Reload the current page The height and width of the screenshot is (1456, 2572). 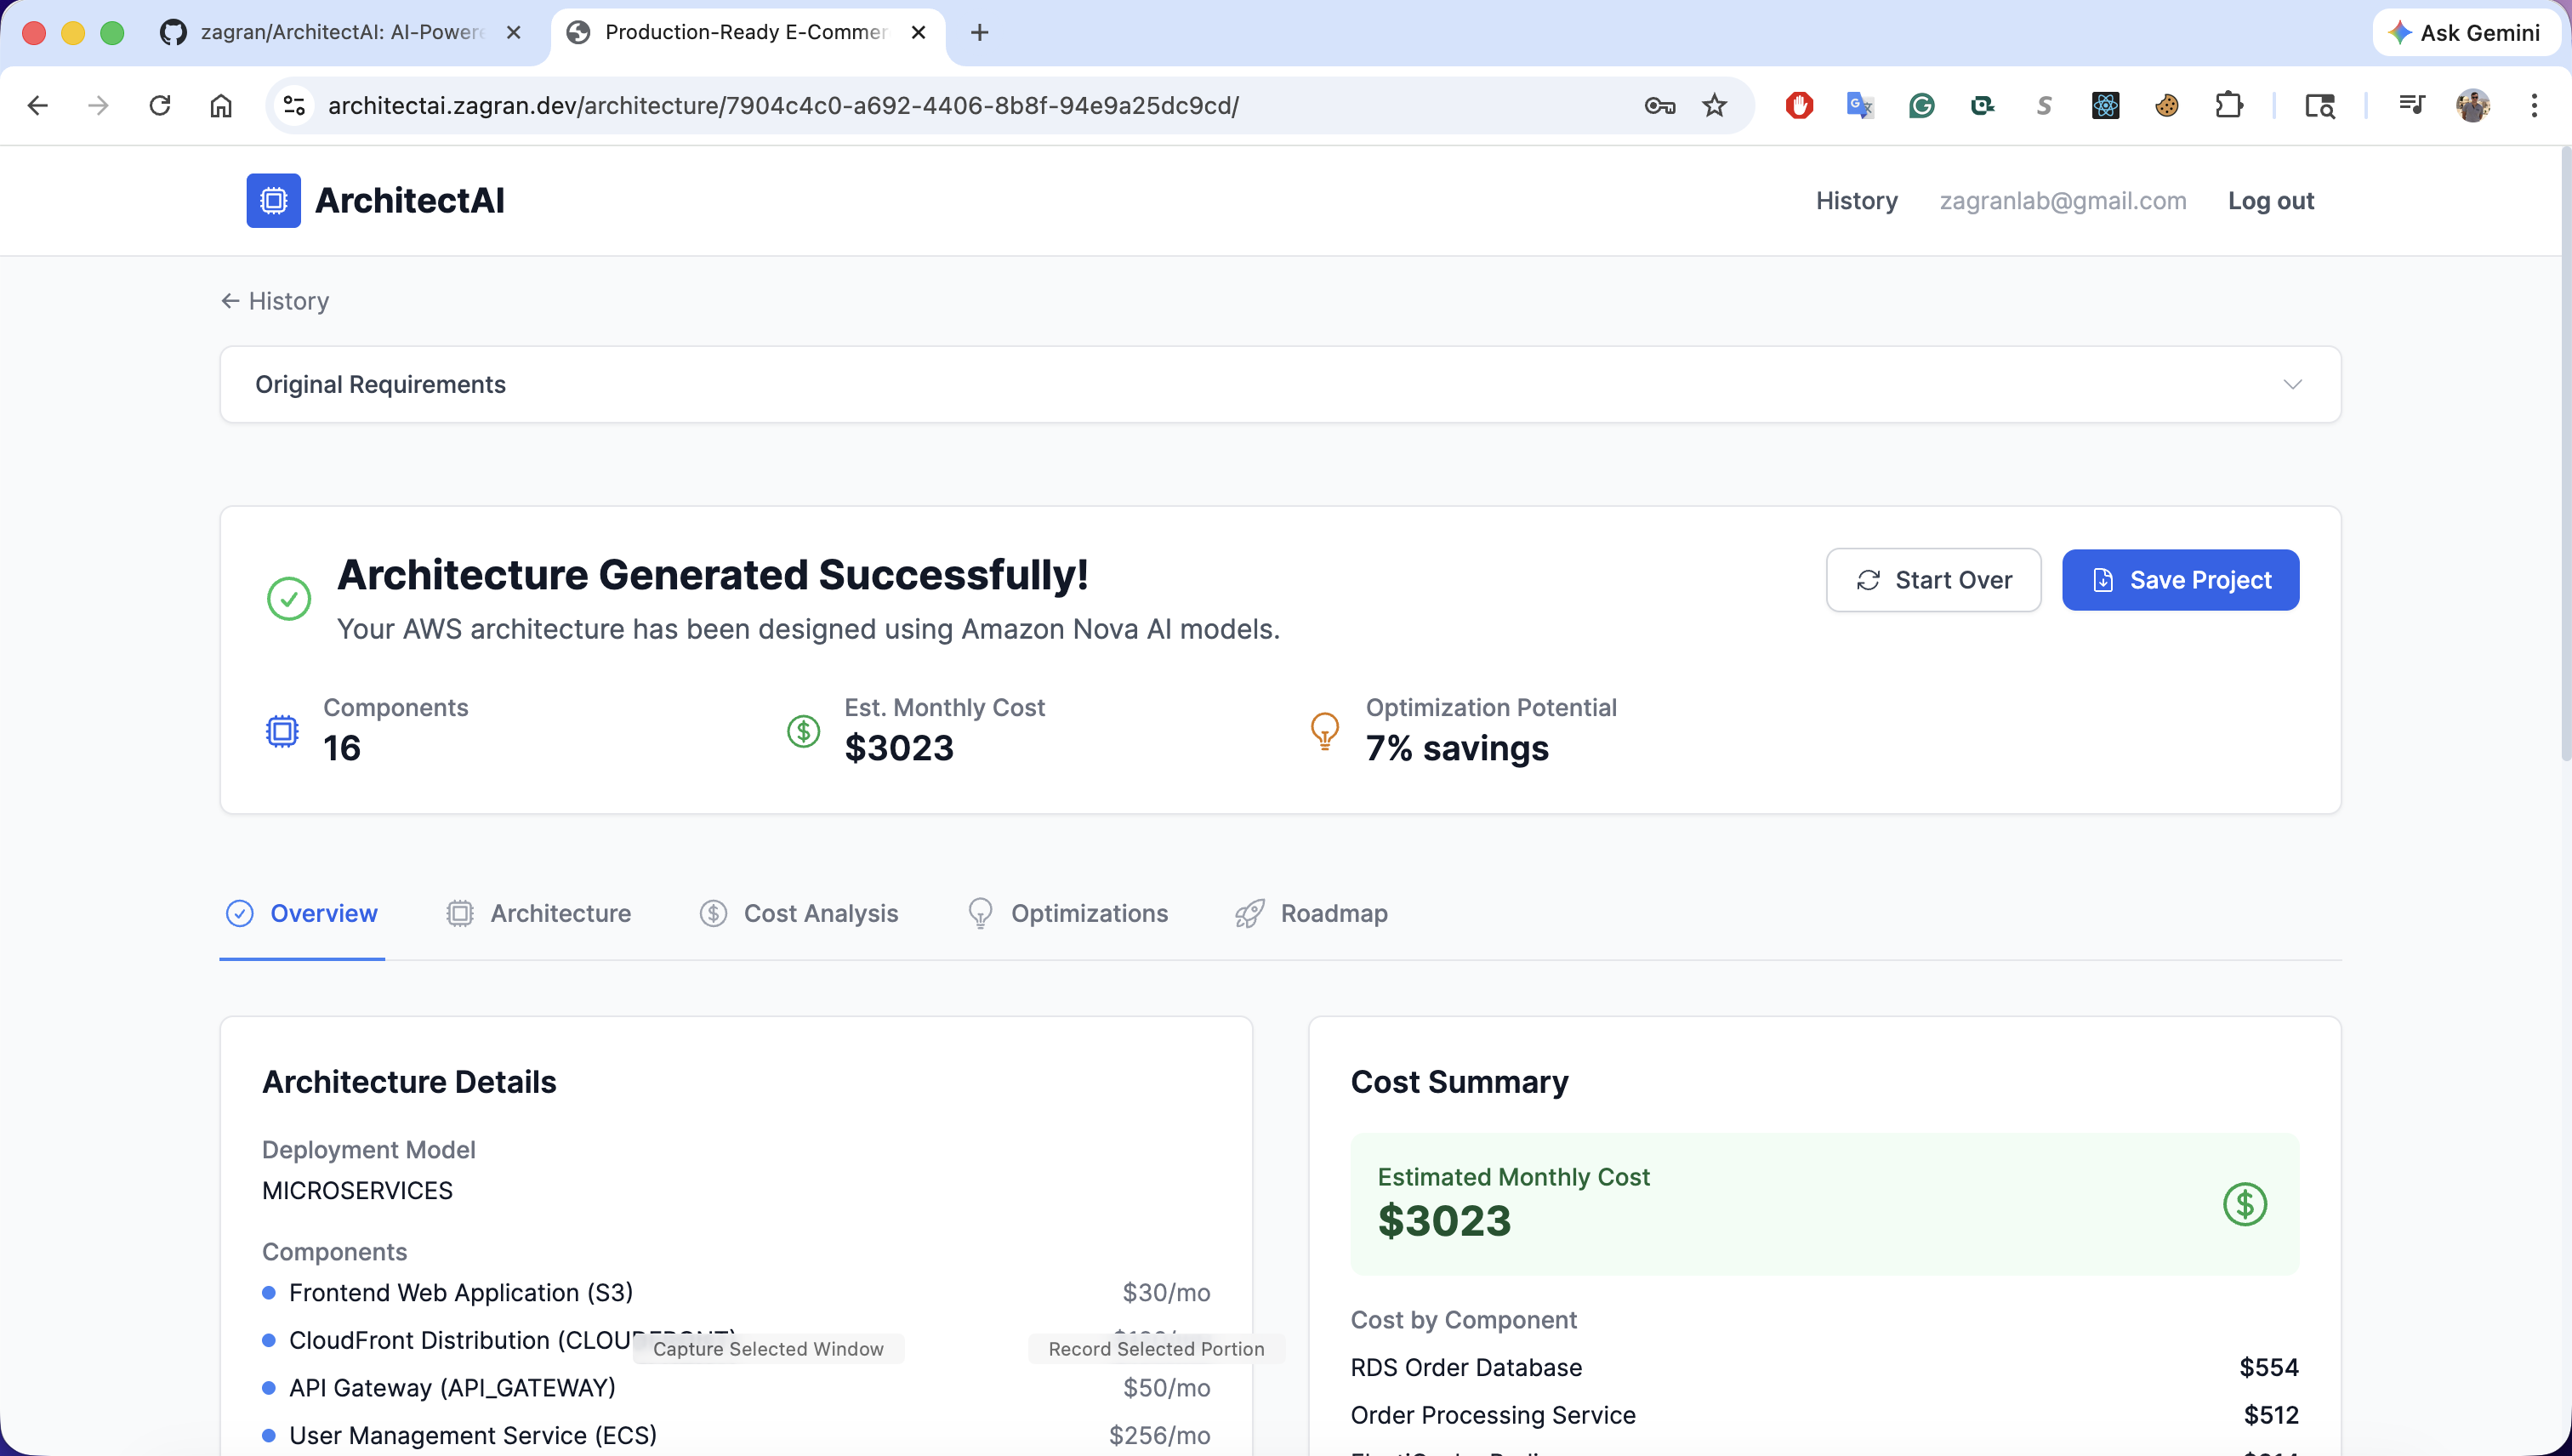160,106
